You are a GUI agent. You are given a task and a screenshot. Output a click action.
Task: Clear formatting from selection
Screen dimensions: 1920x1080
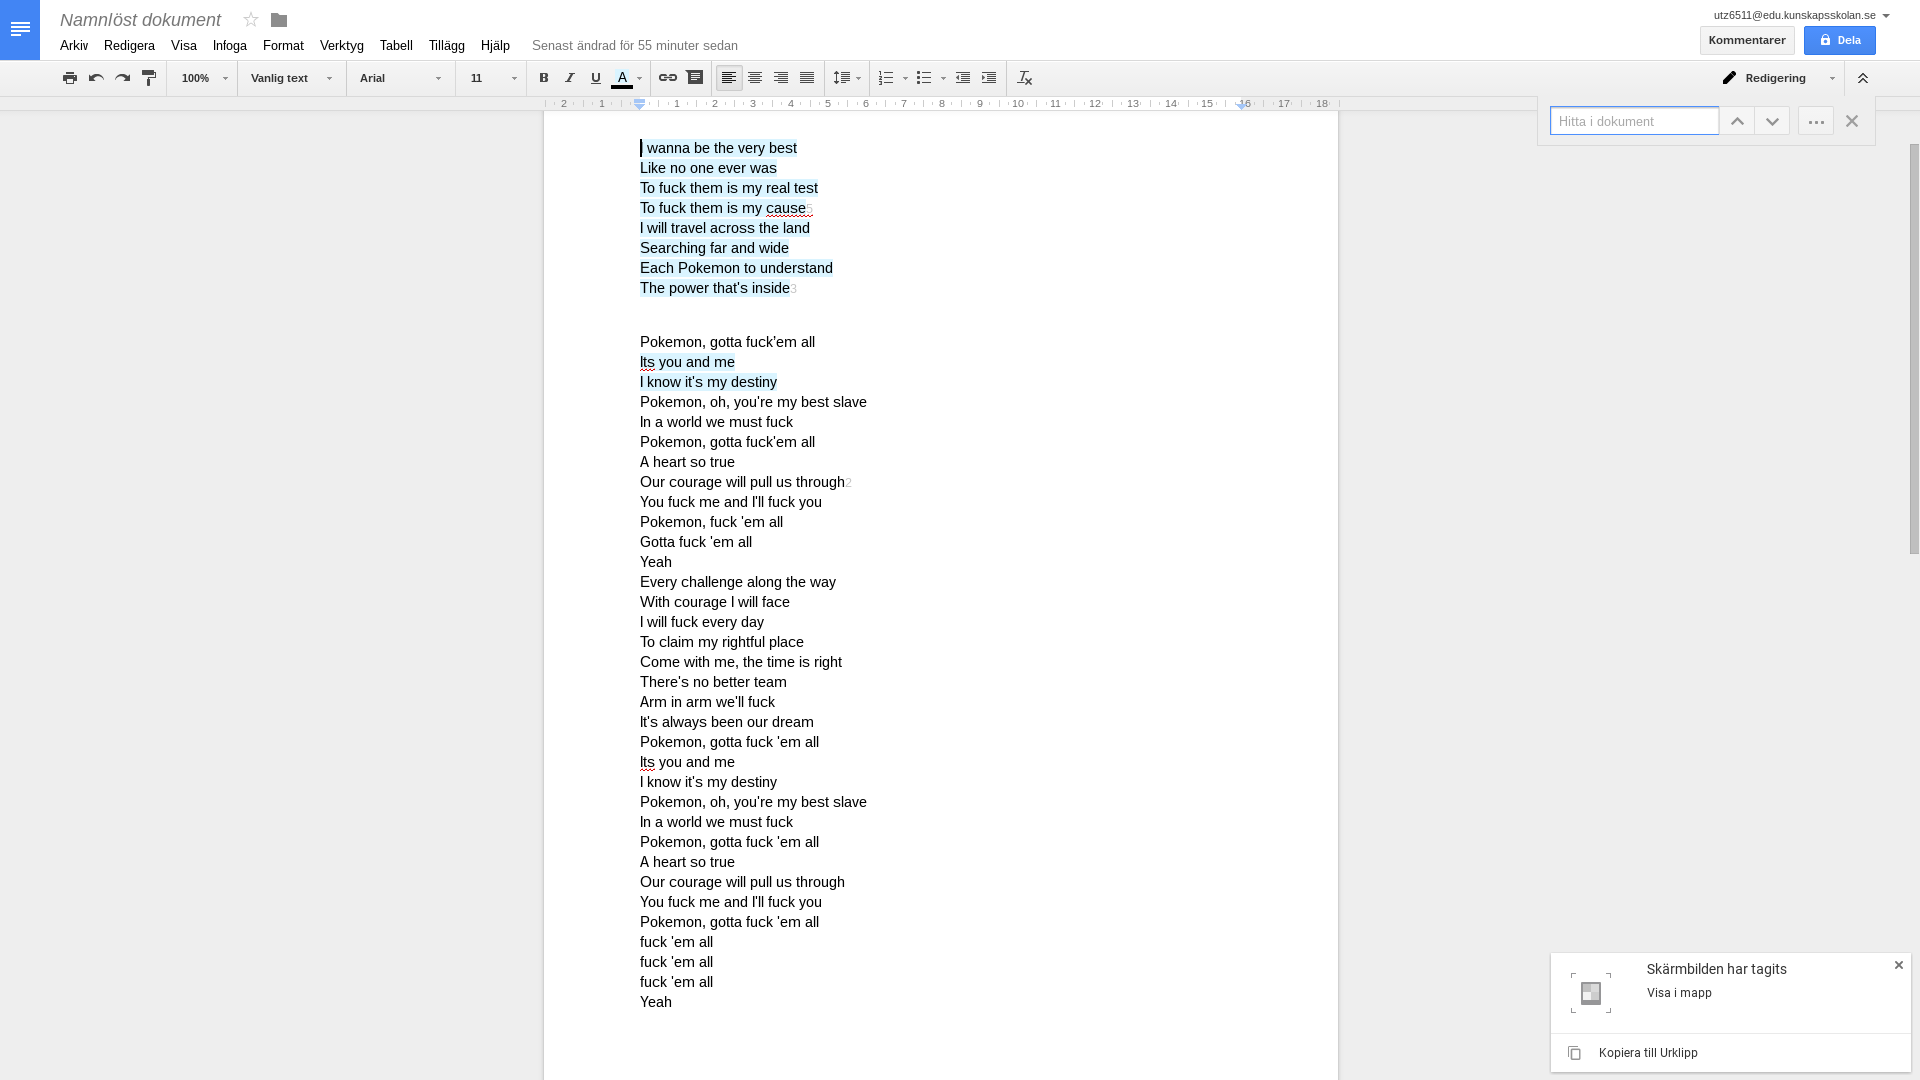(x=1025, y=78)
